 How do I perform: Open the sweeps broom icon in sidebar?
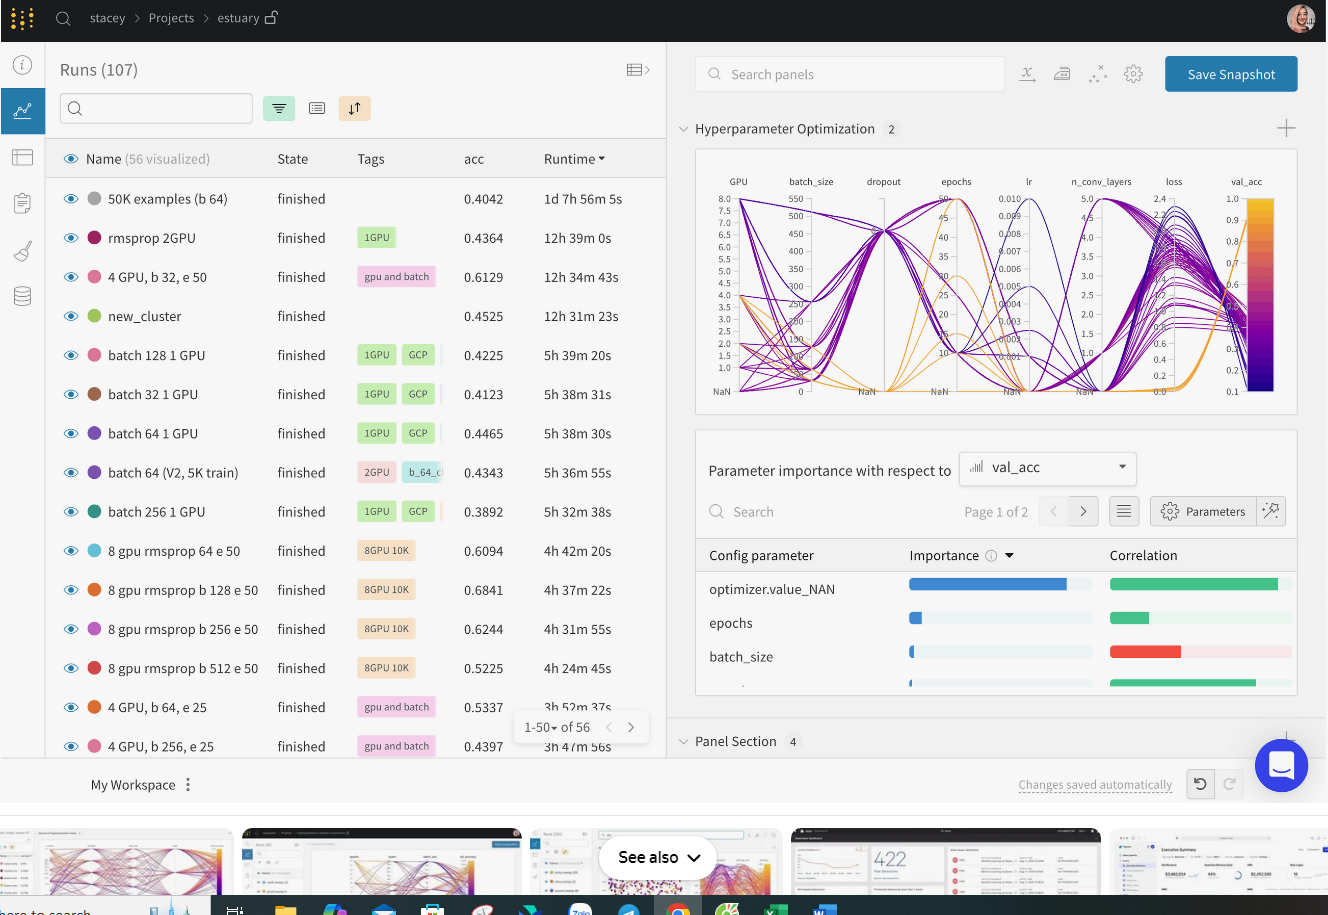22,251
